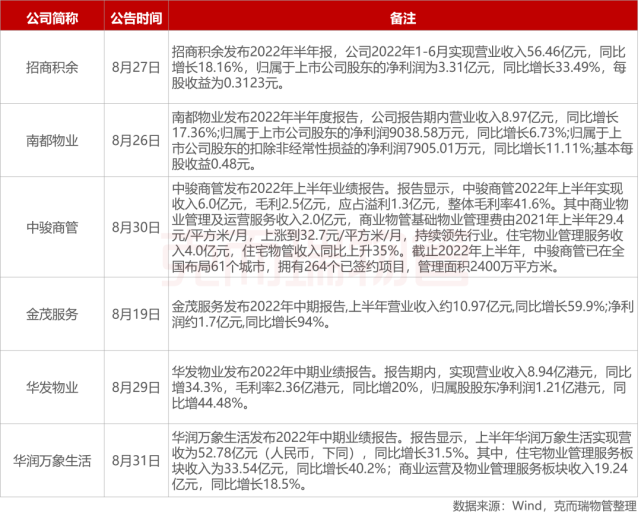Click the 南都物业 half-year report remark text
The height and width of the screenshot is (515, 641).
403,141
